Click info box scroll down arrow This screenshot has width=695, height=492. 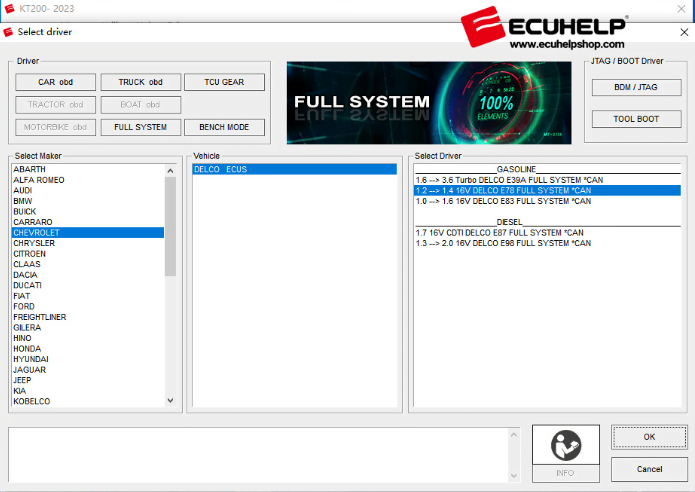pyautogui.click(x=514, y=476)
